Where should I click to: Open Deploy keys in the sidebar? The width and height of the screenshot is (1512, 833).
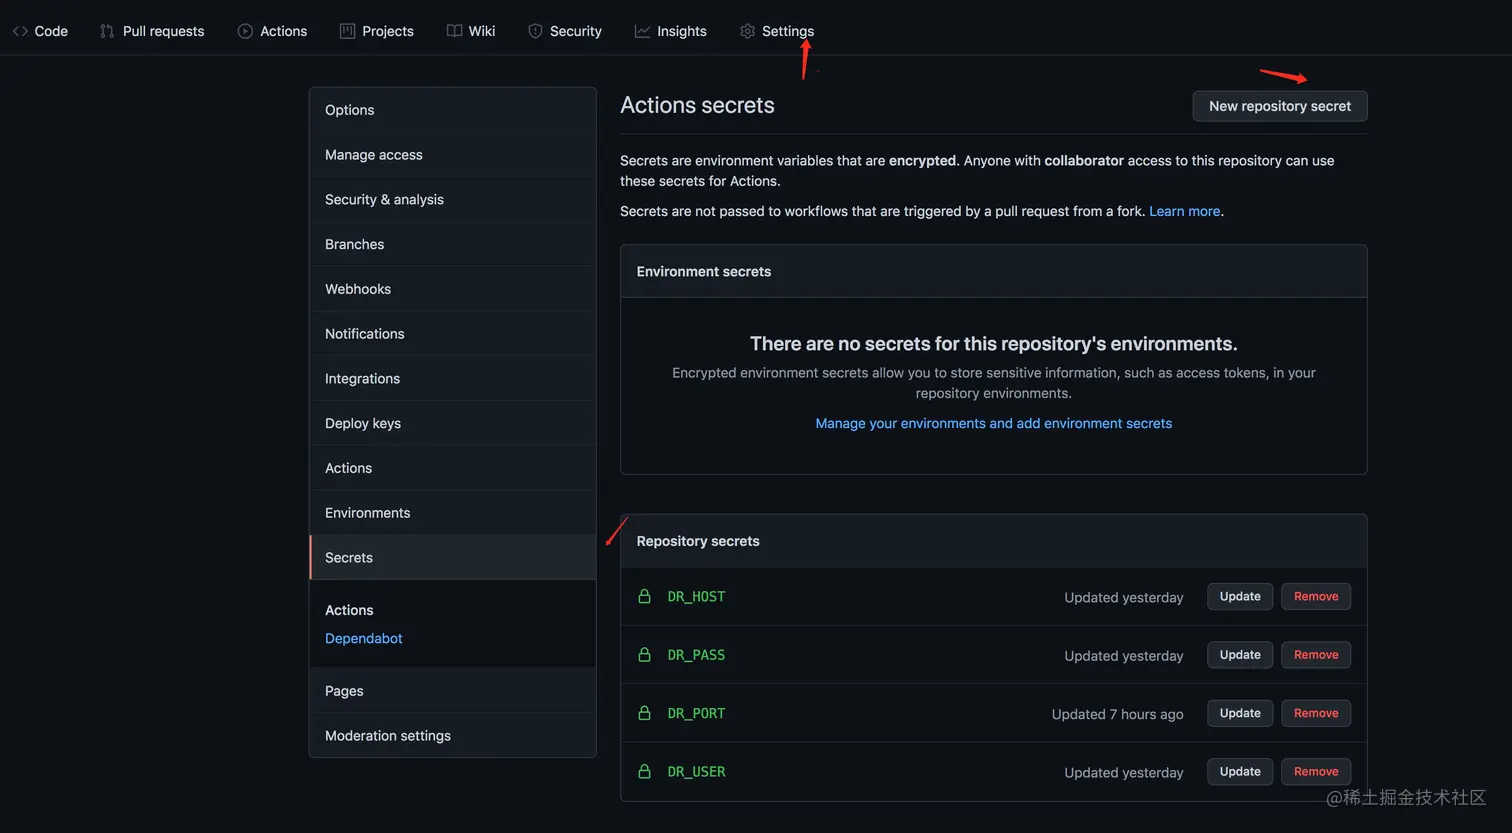pyautogui.click(x=363, y=423)
